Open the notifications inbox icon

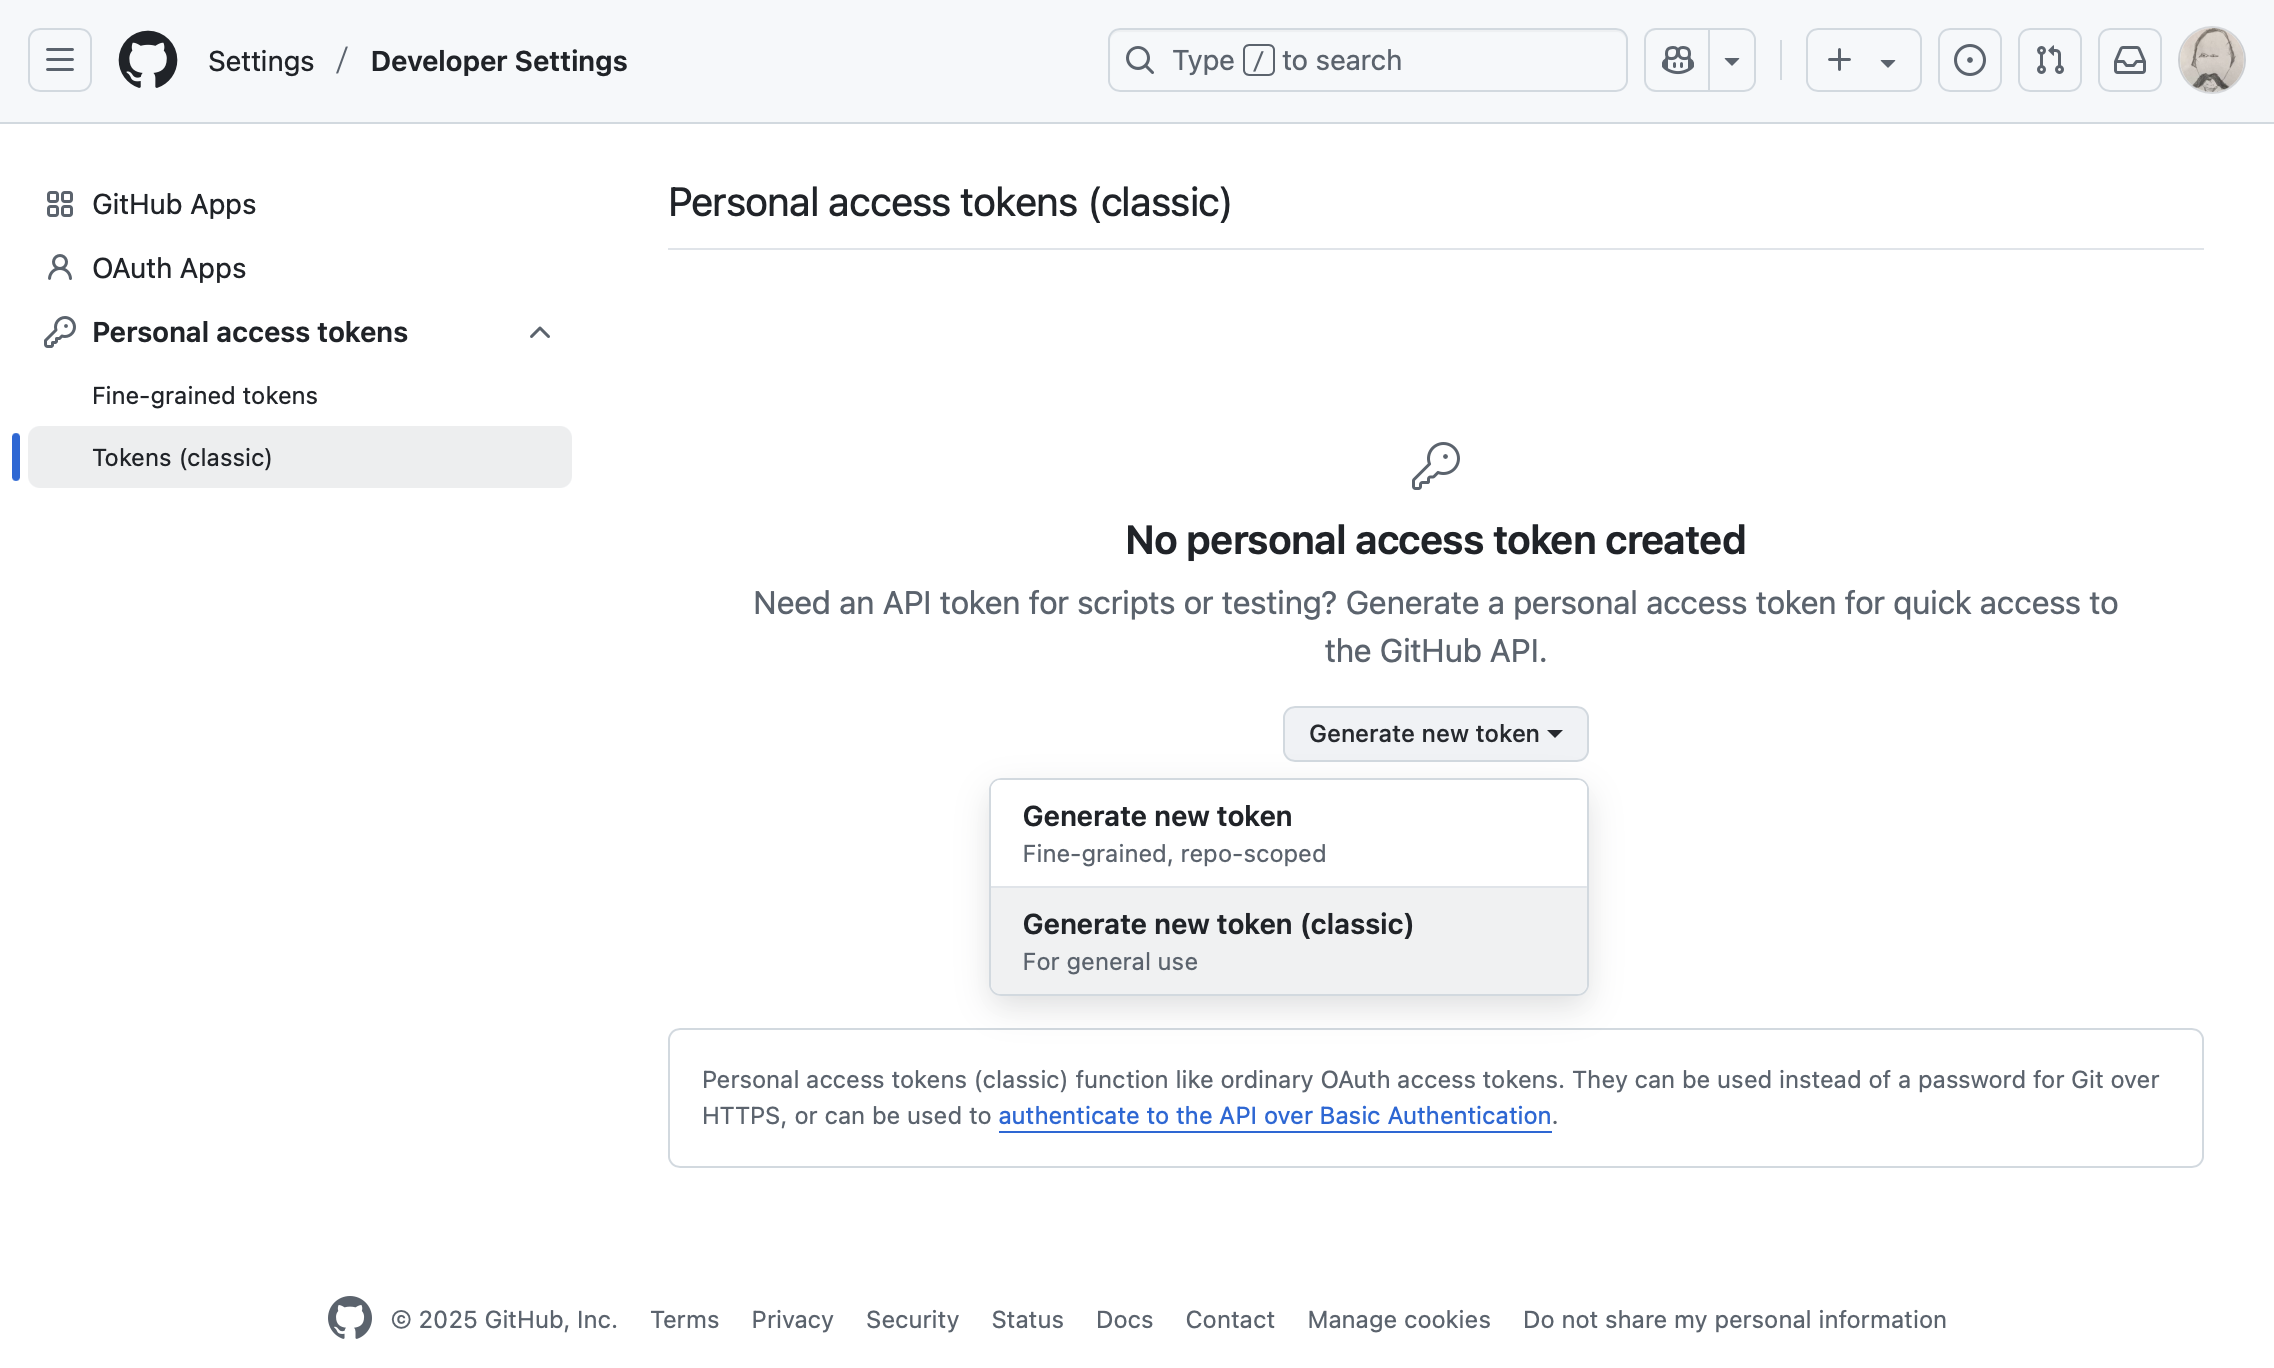coord(2129,60)
